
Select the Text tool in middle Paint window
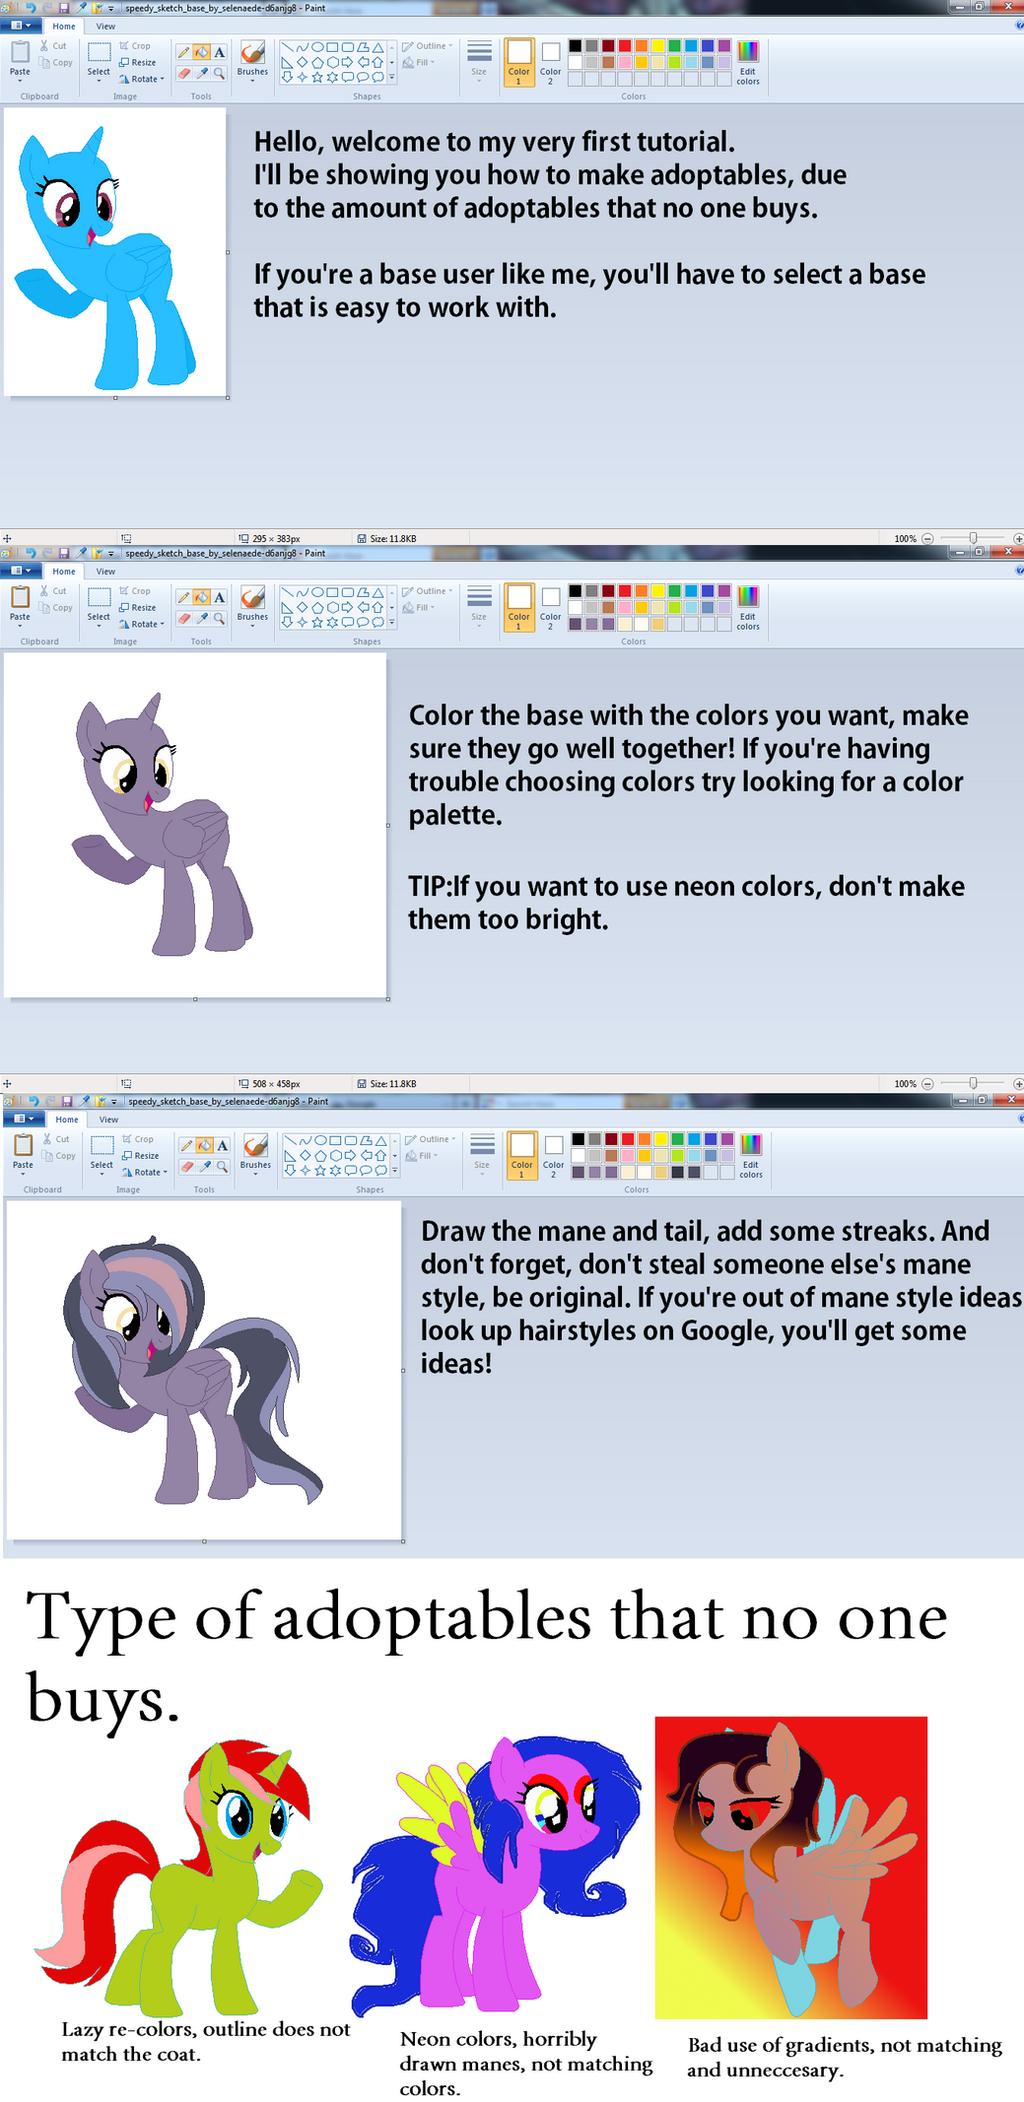point(219,597)
